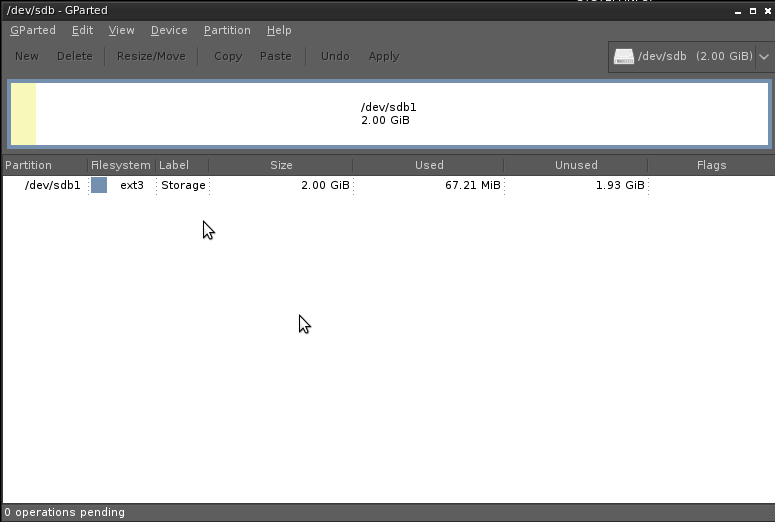The width and height of the screenshot is (775, 522).
Task: Sort by the Unused column header
Action: pyautogui.click(x=576, y=165)
